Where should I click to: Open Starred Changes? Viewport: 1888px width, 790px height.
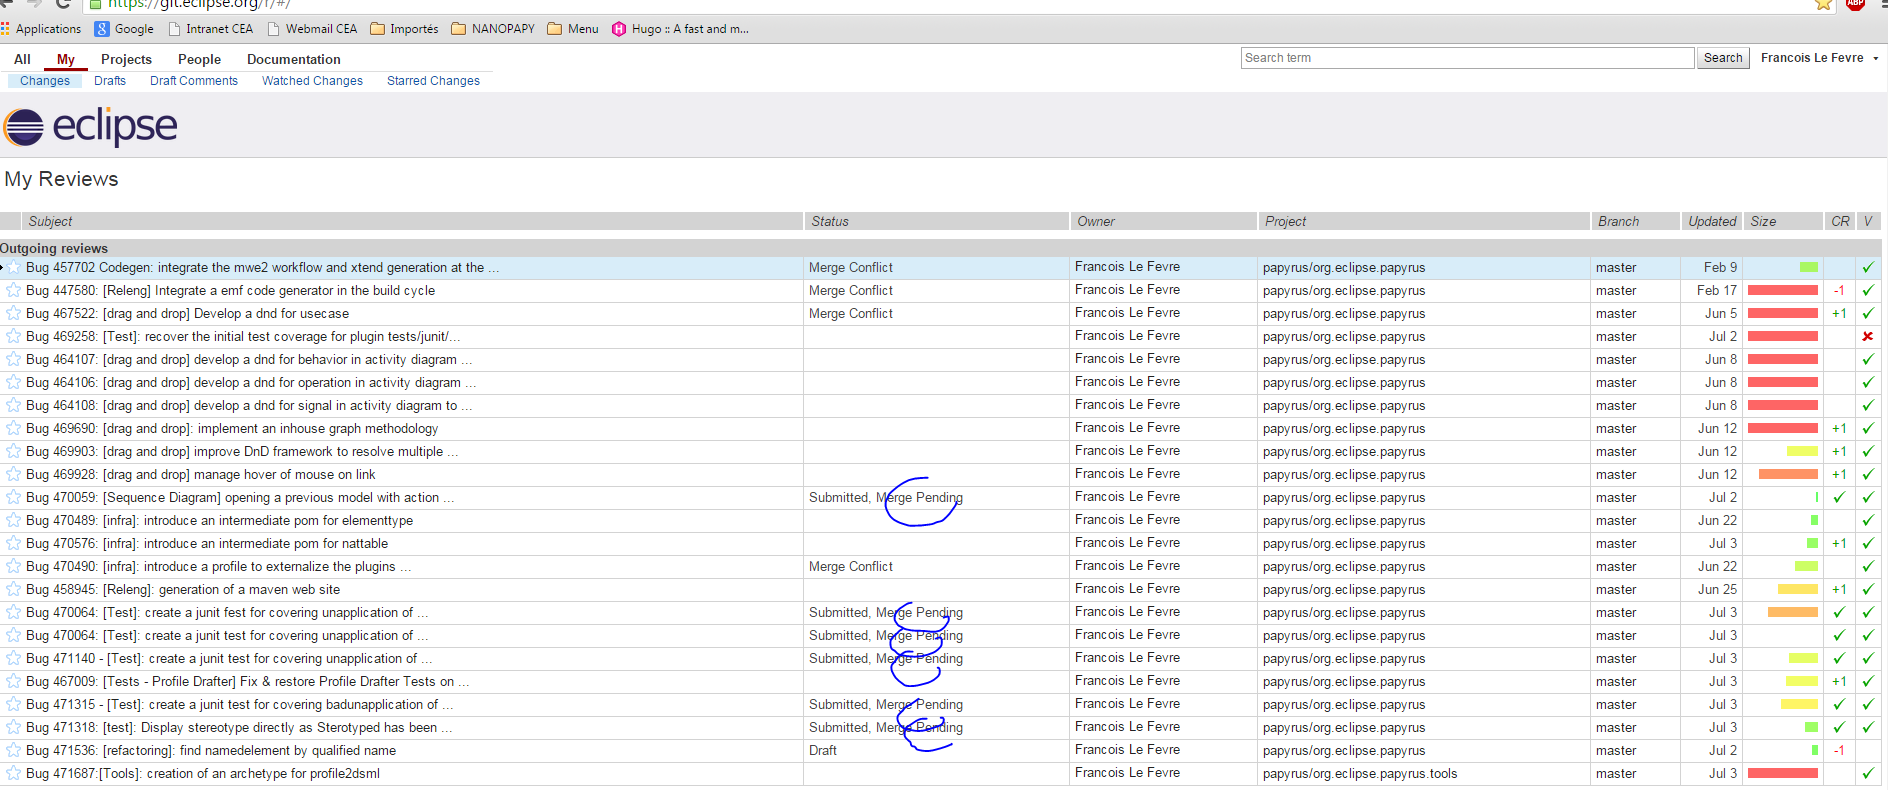433,81
